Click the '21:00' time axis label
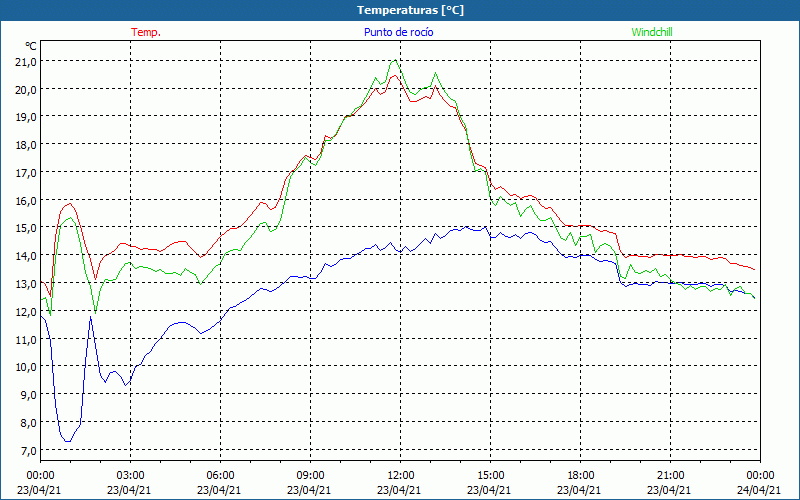The width and height of the screenshot is (800, 500). [670, 475]
